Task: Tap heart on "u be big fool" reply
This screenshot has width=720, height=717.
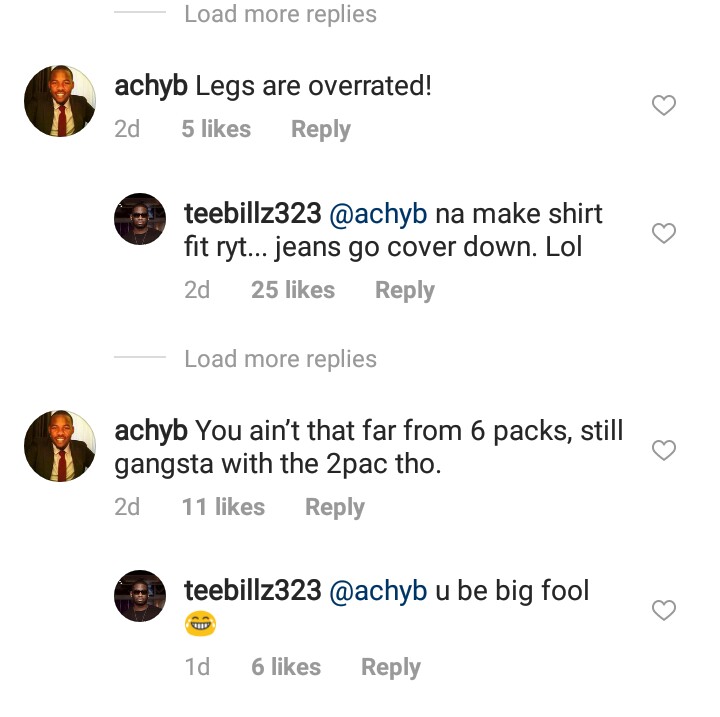Action: 664,610
